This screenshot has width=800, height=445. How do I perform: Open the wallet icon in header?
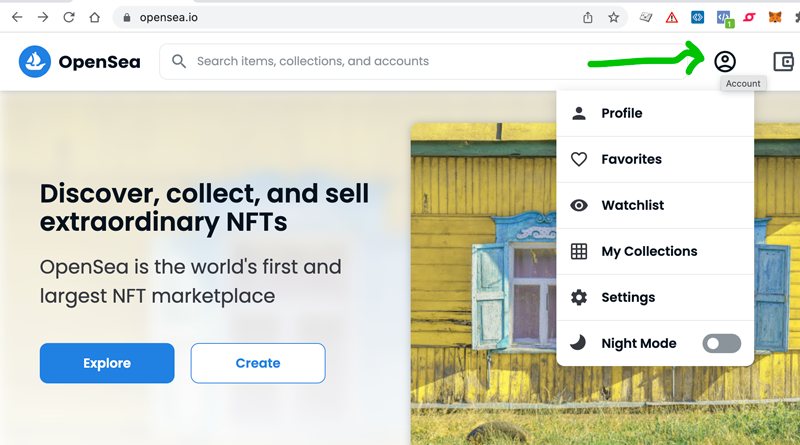point(783,62)
